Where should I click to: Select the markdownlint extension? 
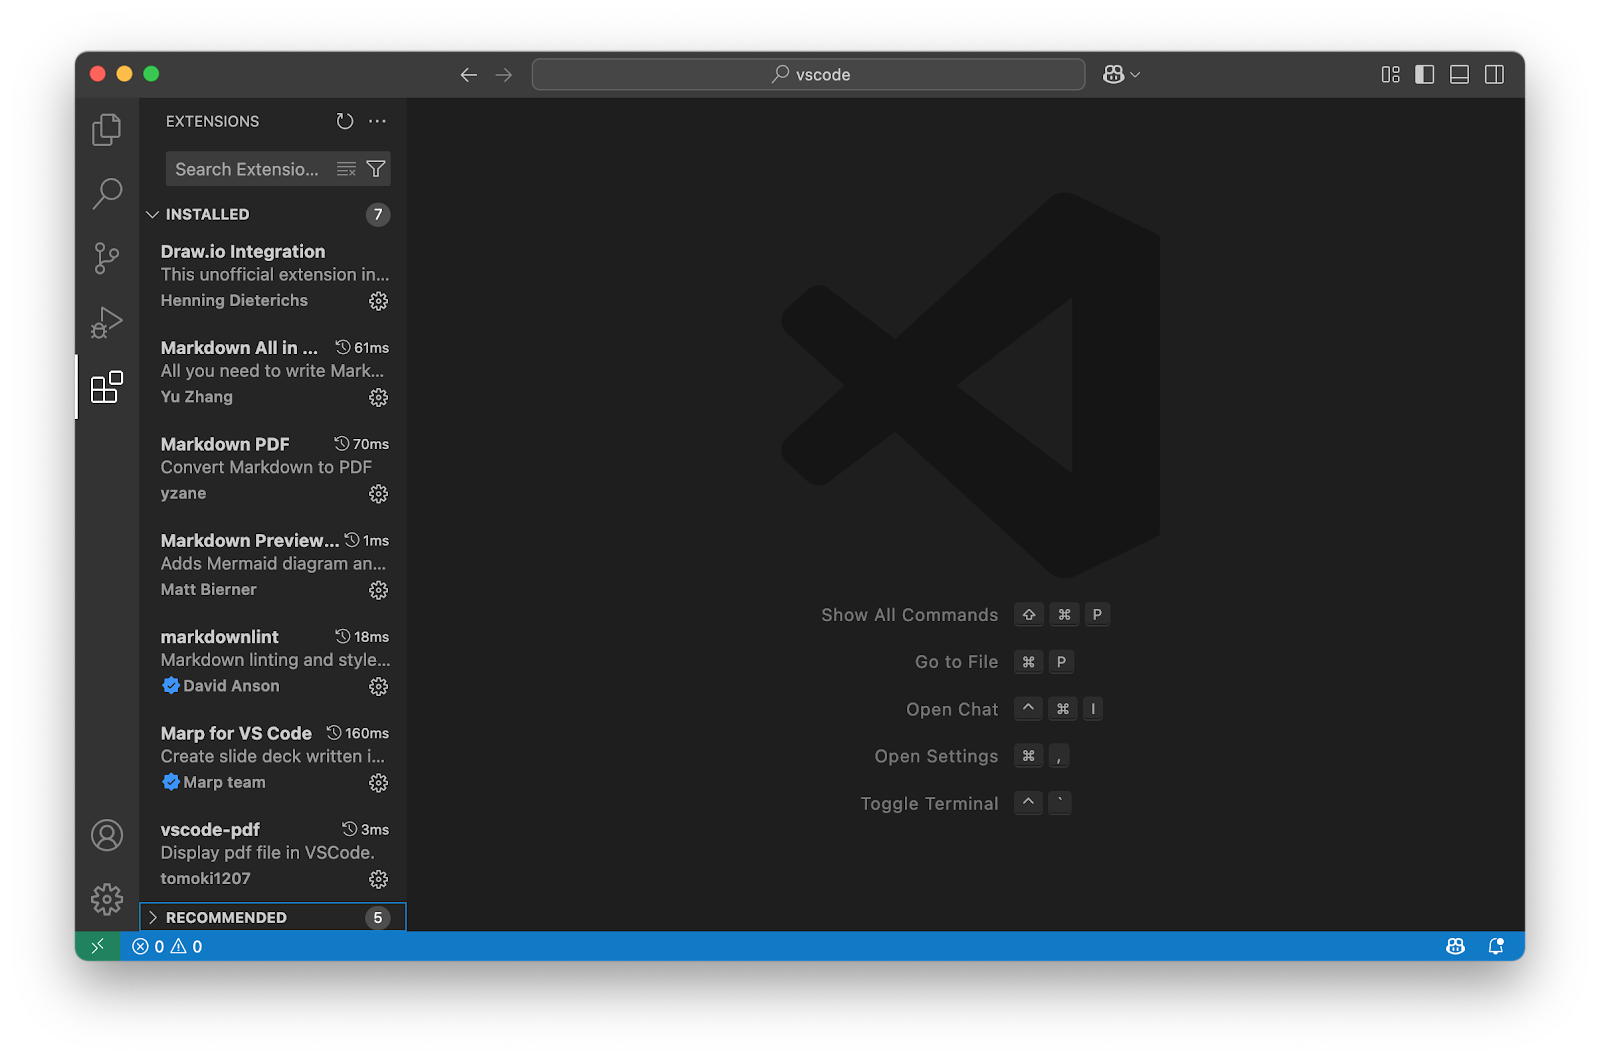(273, 661)
